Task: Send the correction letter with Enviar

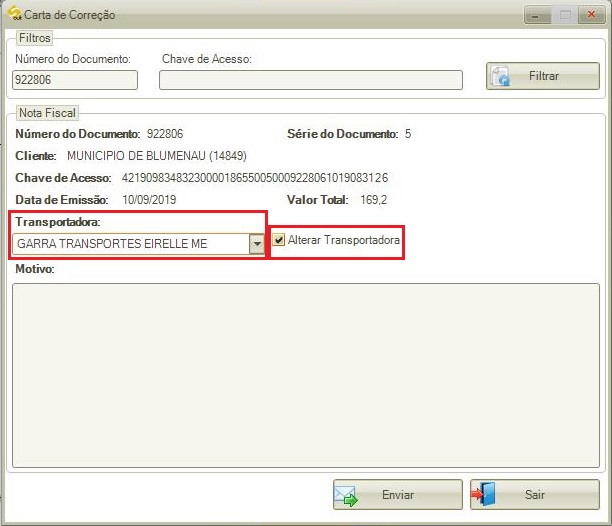Action: 397,494
